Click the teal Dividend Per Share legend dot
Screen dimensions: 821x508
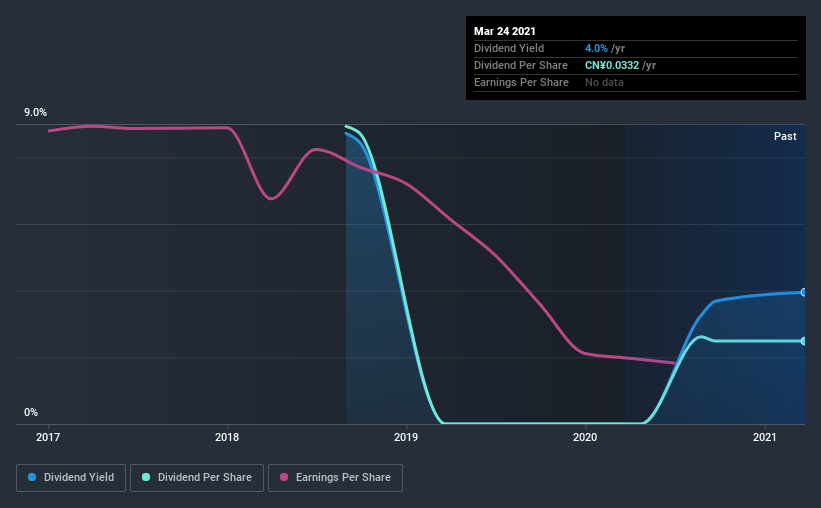point(146,477)
